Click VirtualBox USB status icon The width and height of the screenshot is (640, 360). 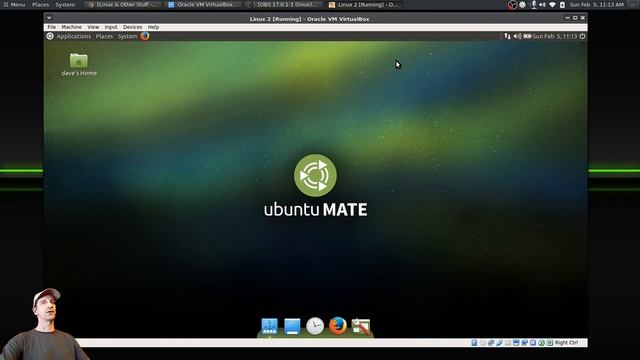click(x=500, y=342)
